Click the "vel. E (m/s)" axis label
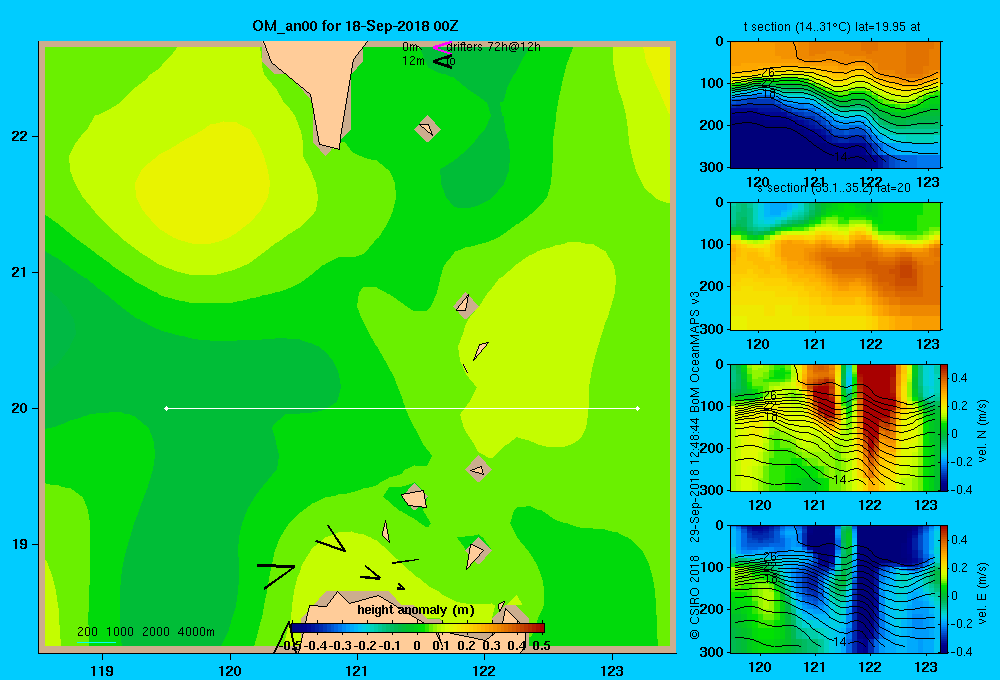Viewport: 1000px width, 680px height. pyautogui.click(x=982, y=593)
